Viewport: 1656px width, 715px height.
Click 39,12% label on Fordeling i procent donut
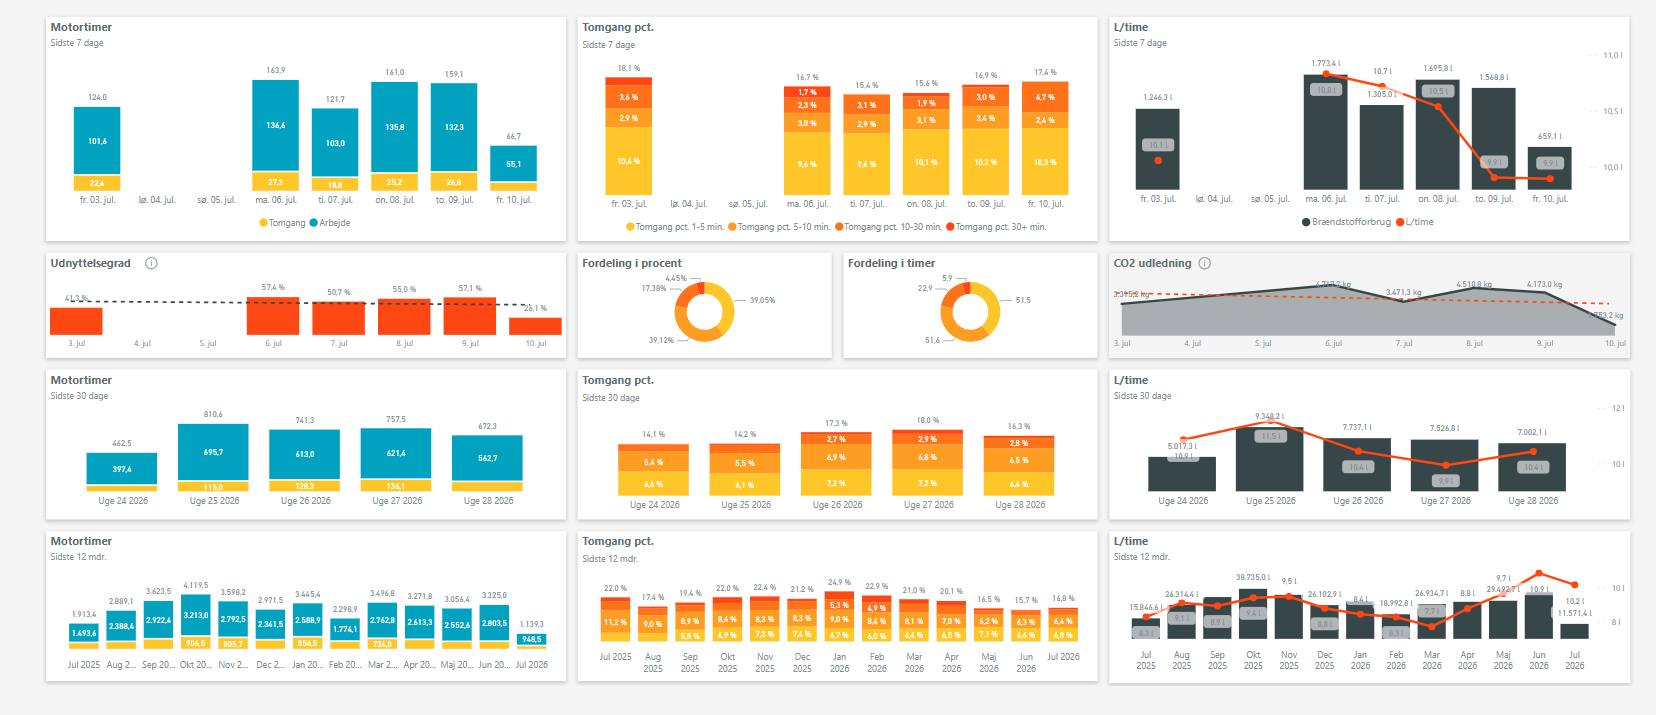click(661, 340)
